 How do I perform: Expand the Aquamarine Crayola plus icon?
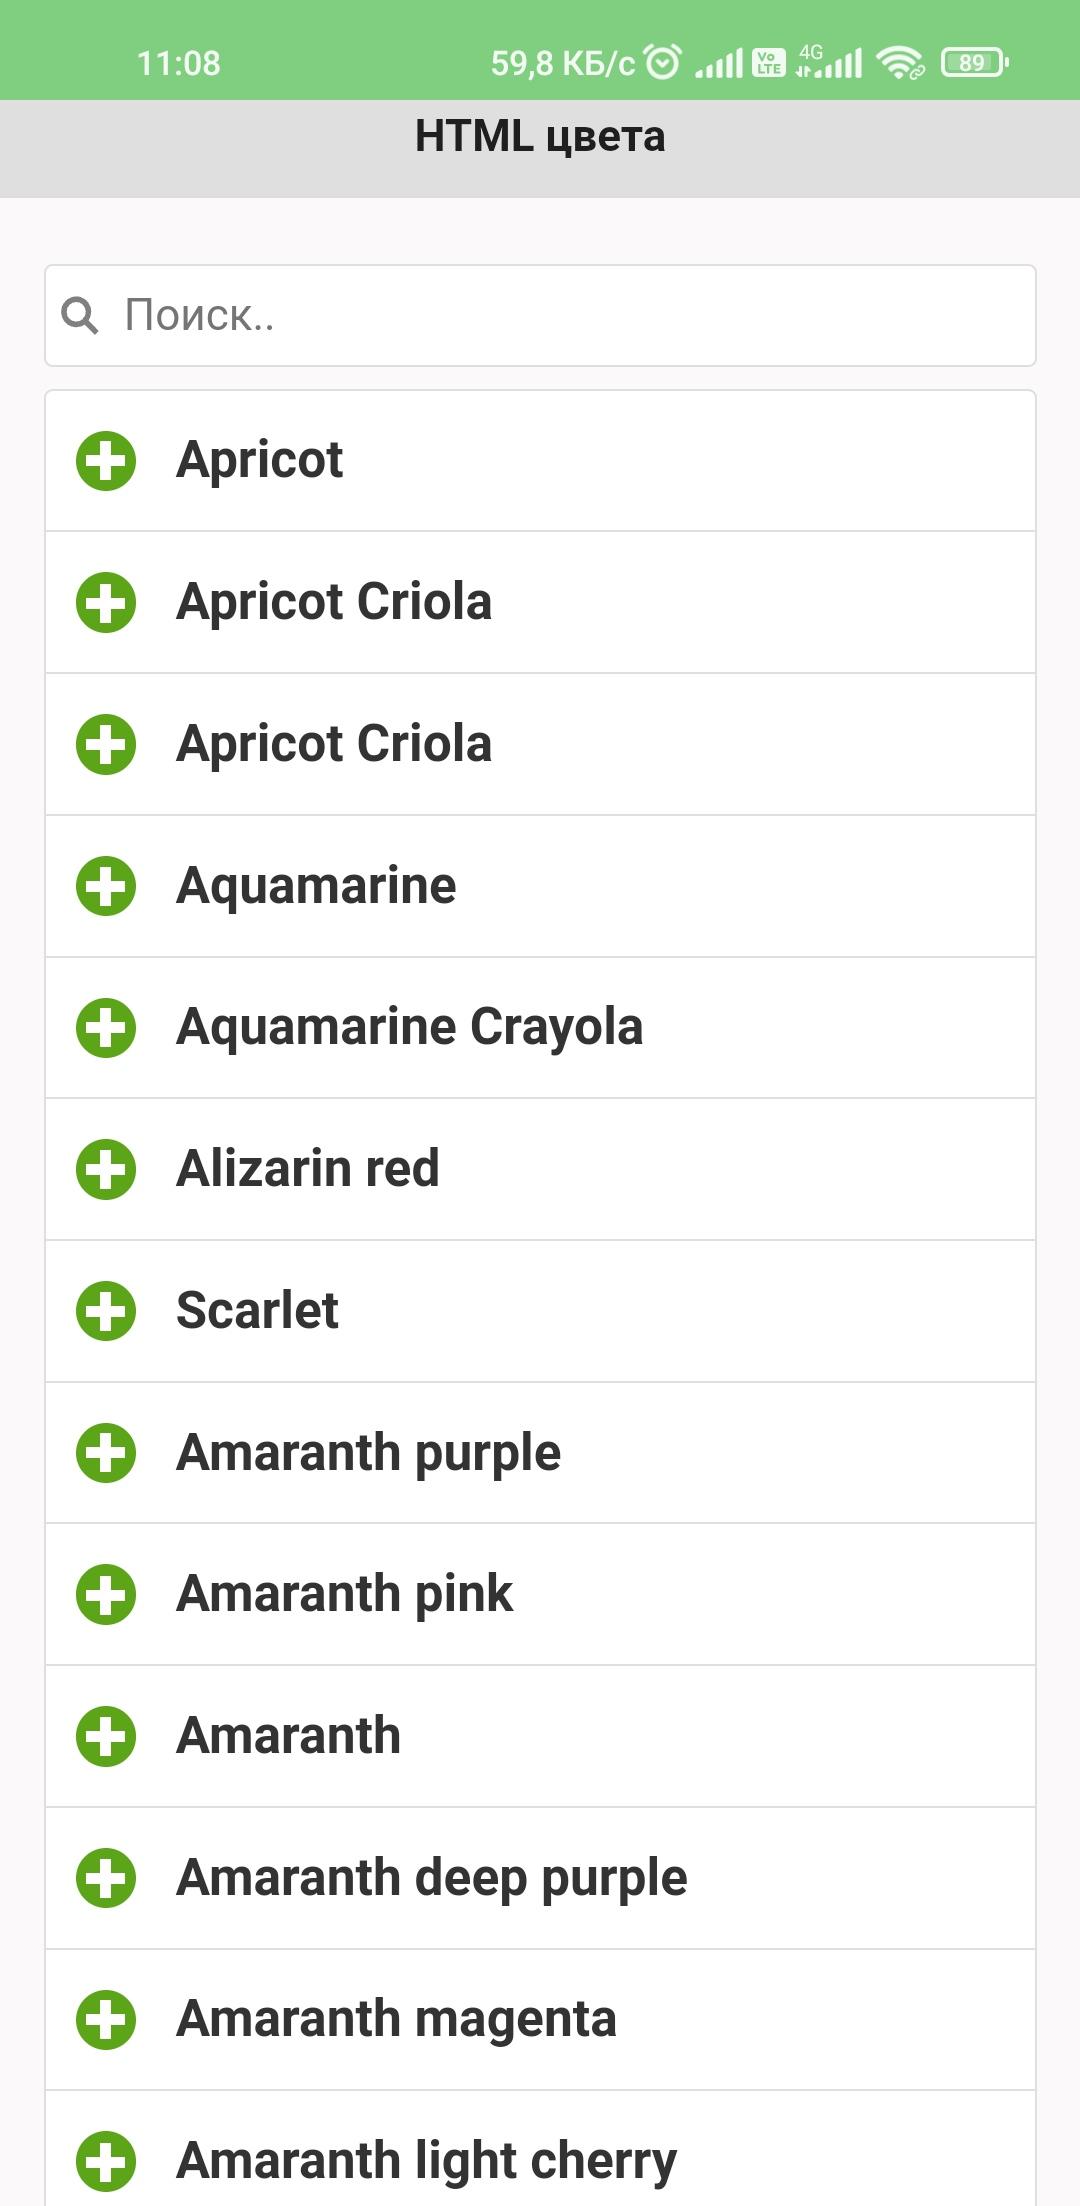(106, 1028)
